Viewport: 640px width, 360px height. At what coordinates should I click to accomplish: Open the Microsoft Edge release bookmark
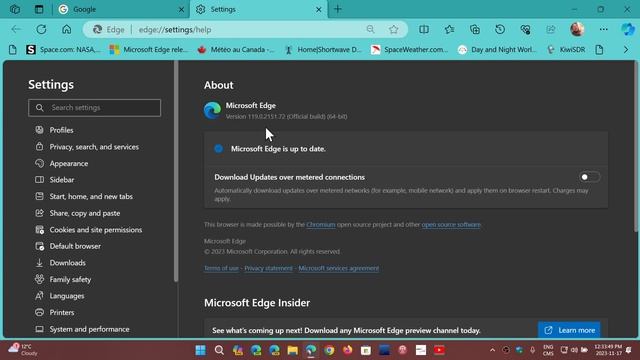[x=149, y=49]
